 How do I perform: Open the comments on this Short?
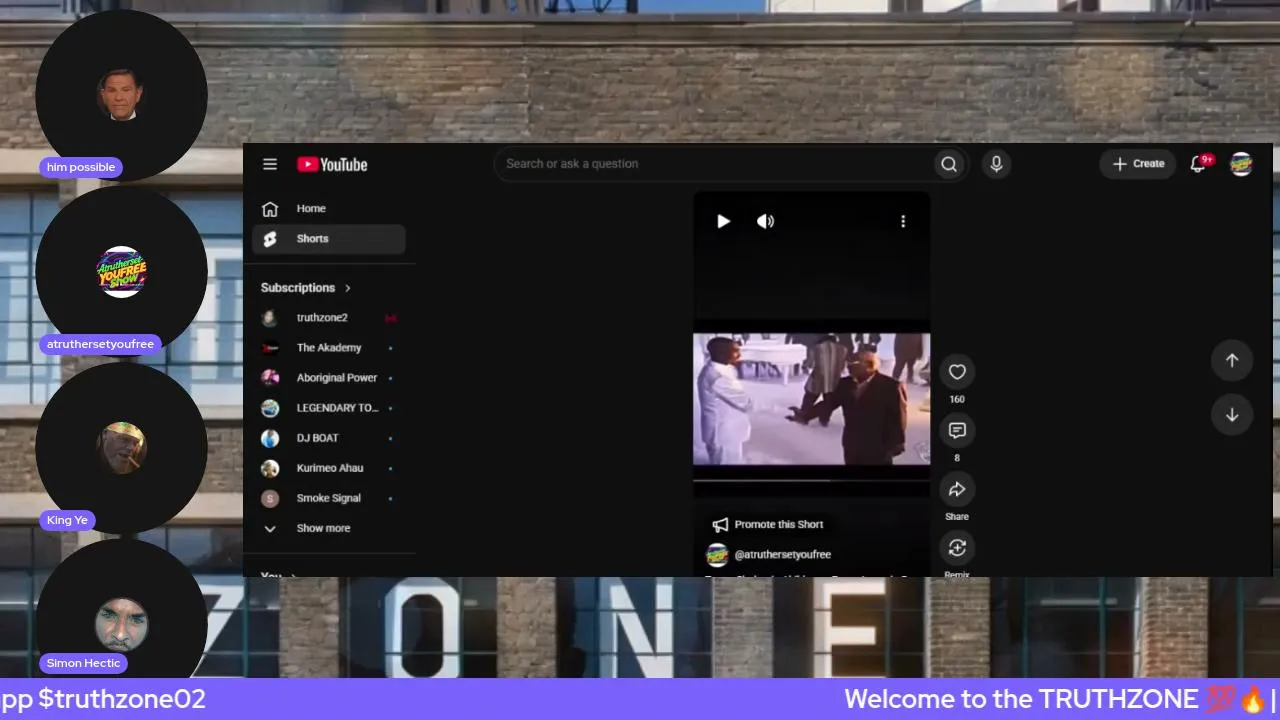pyautogui.click(x=957, y=430)
